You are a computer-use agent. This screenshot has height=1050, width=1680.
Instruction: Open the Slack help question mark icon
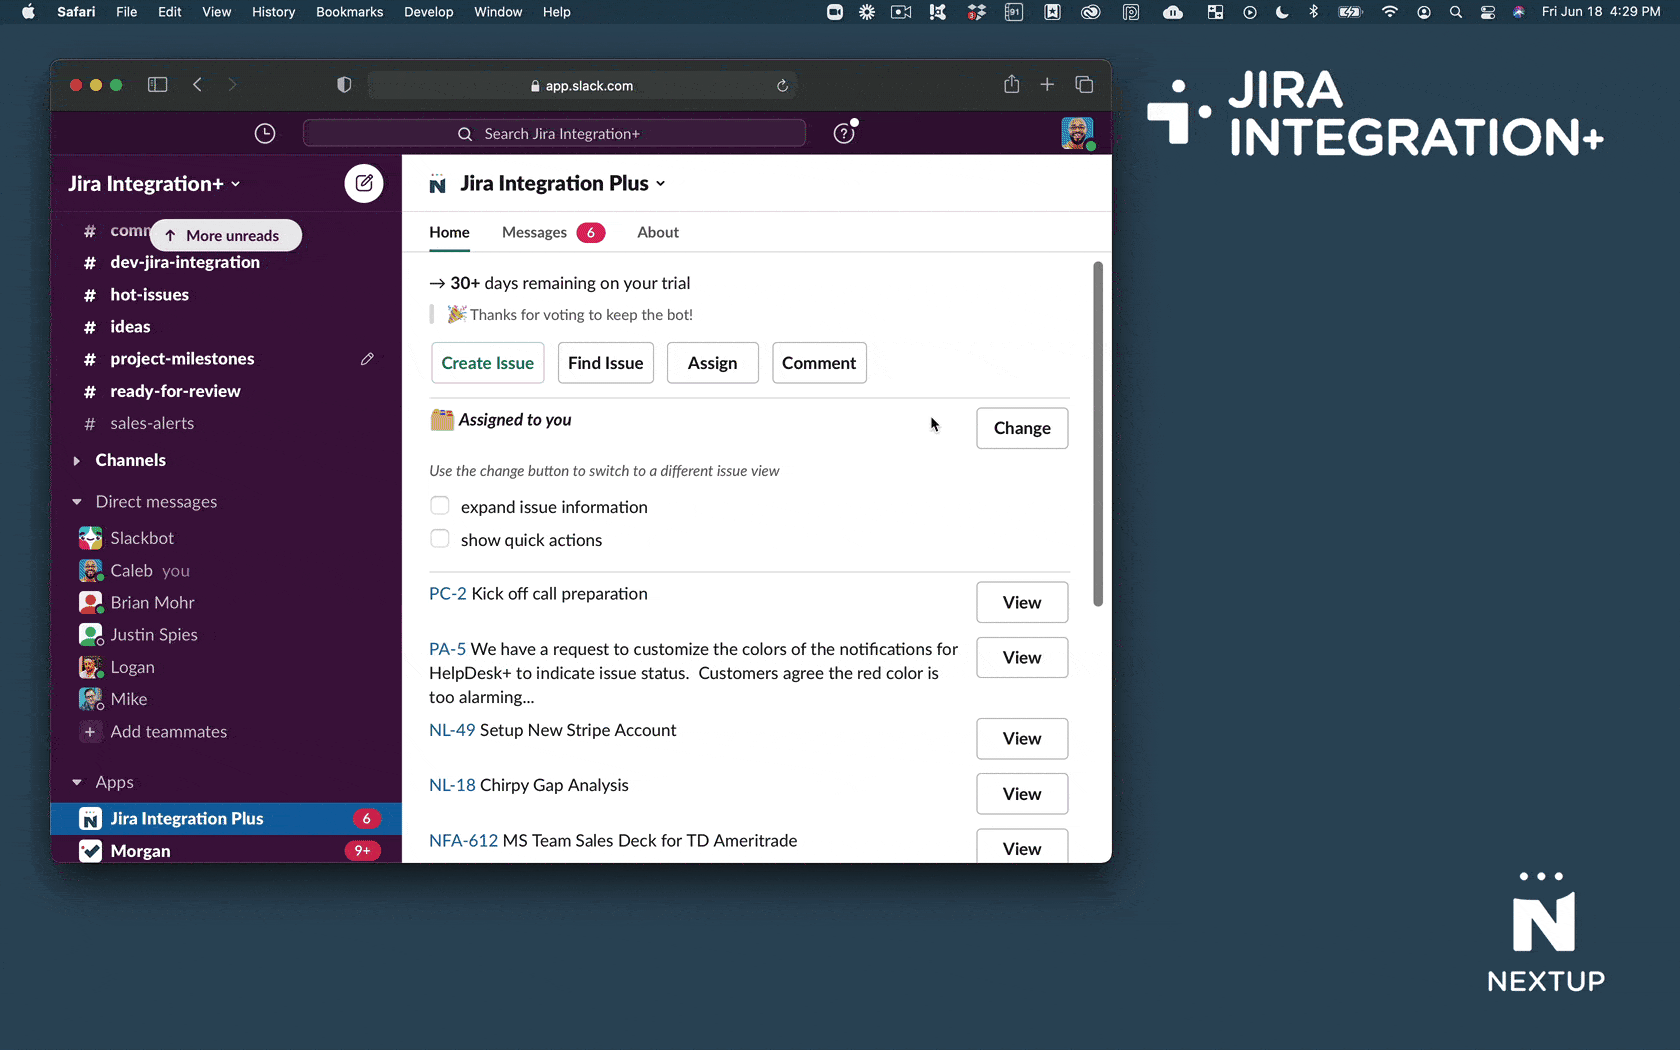(x=844, y=134)
